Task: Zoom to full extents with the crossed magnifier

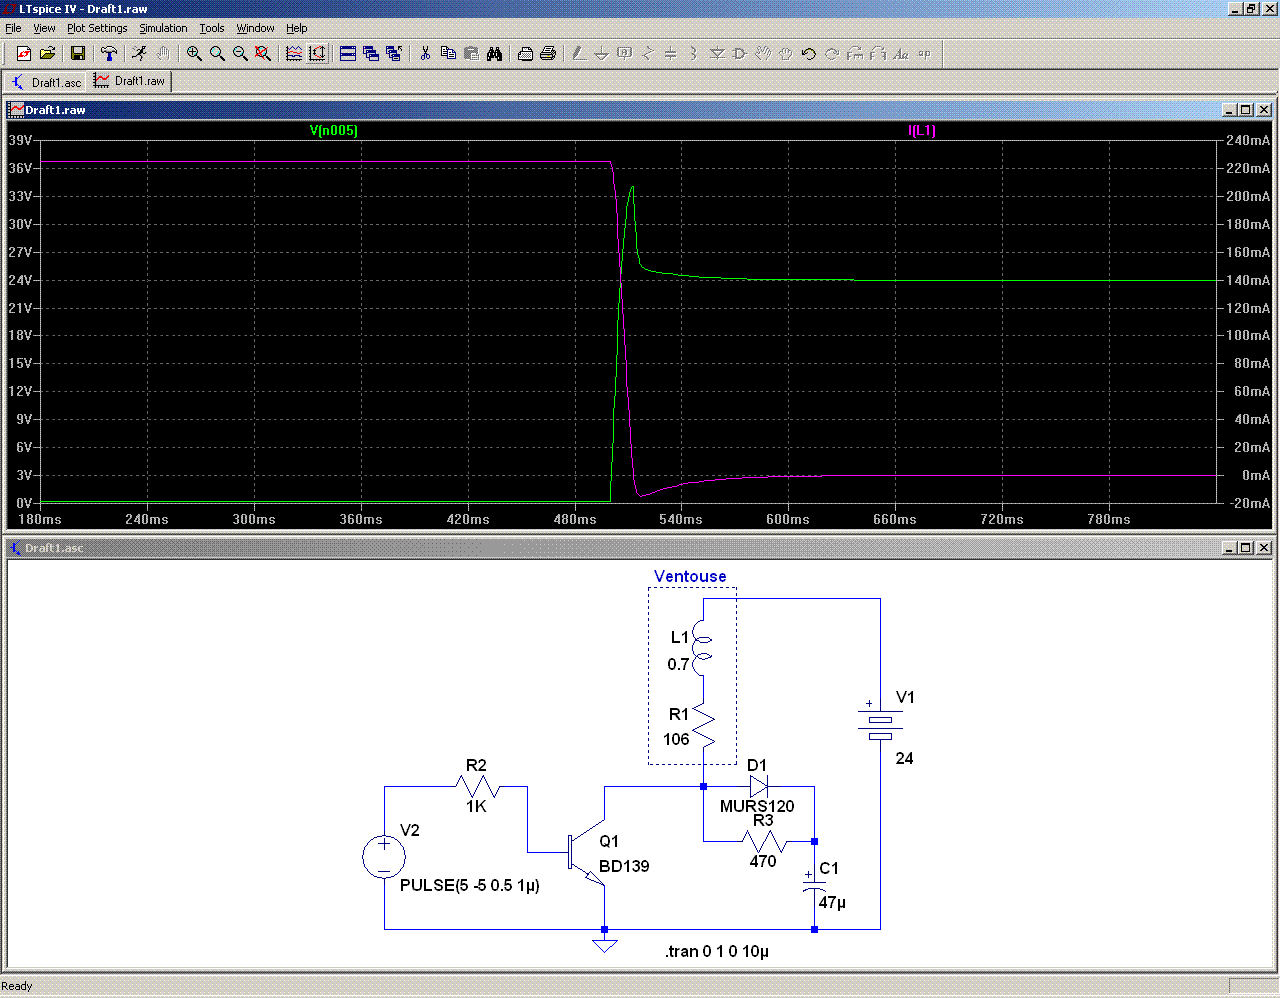Action: (263, 54)
